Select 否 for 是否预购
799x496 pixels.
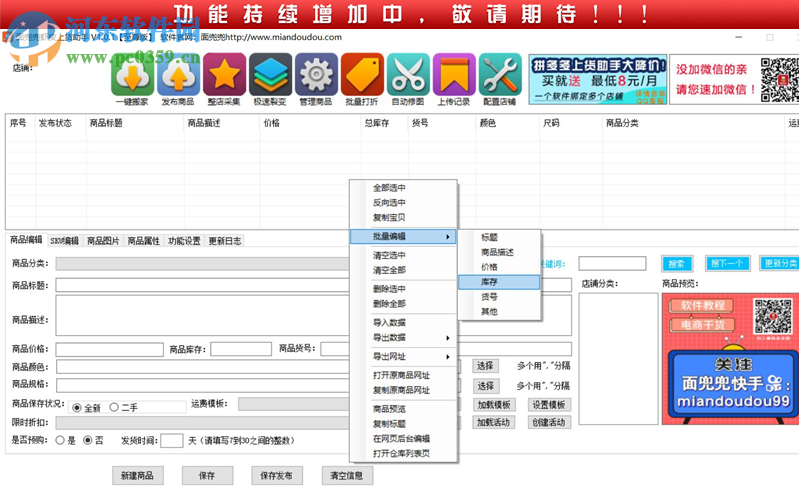pos(88,440)
